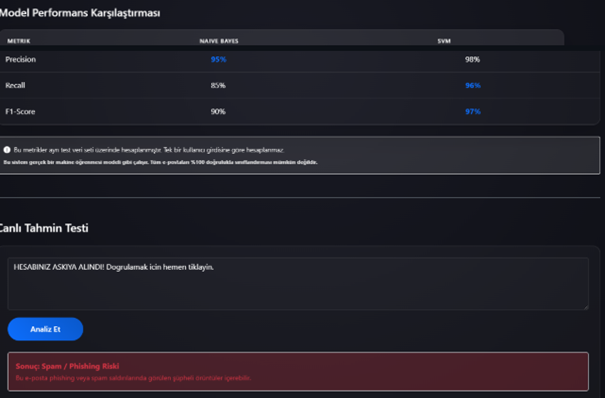The height and width of the screenshot is (398, 605).
Task: Click the Model Performans Karşılaştırması heading
Action: pyautogui.click(x=79, y=13)
